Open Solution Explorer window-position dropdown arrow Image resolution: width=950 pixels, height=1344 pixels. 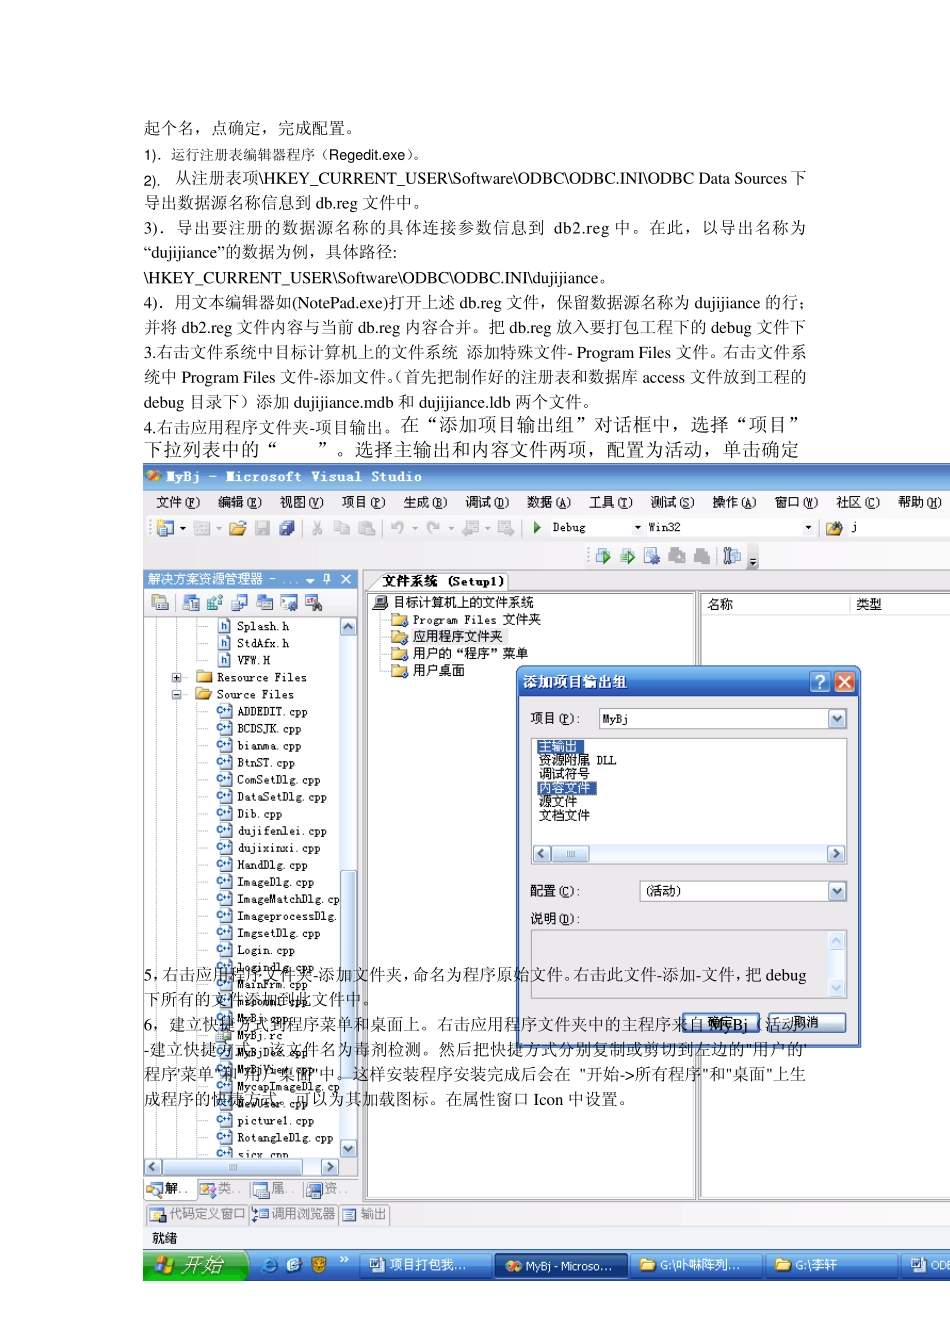point(310,580)
